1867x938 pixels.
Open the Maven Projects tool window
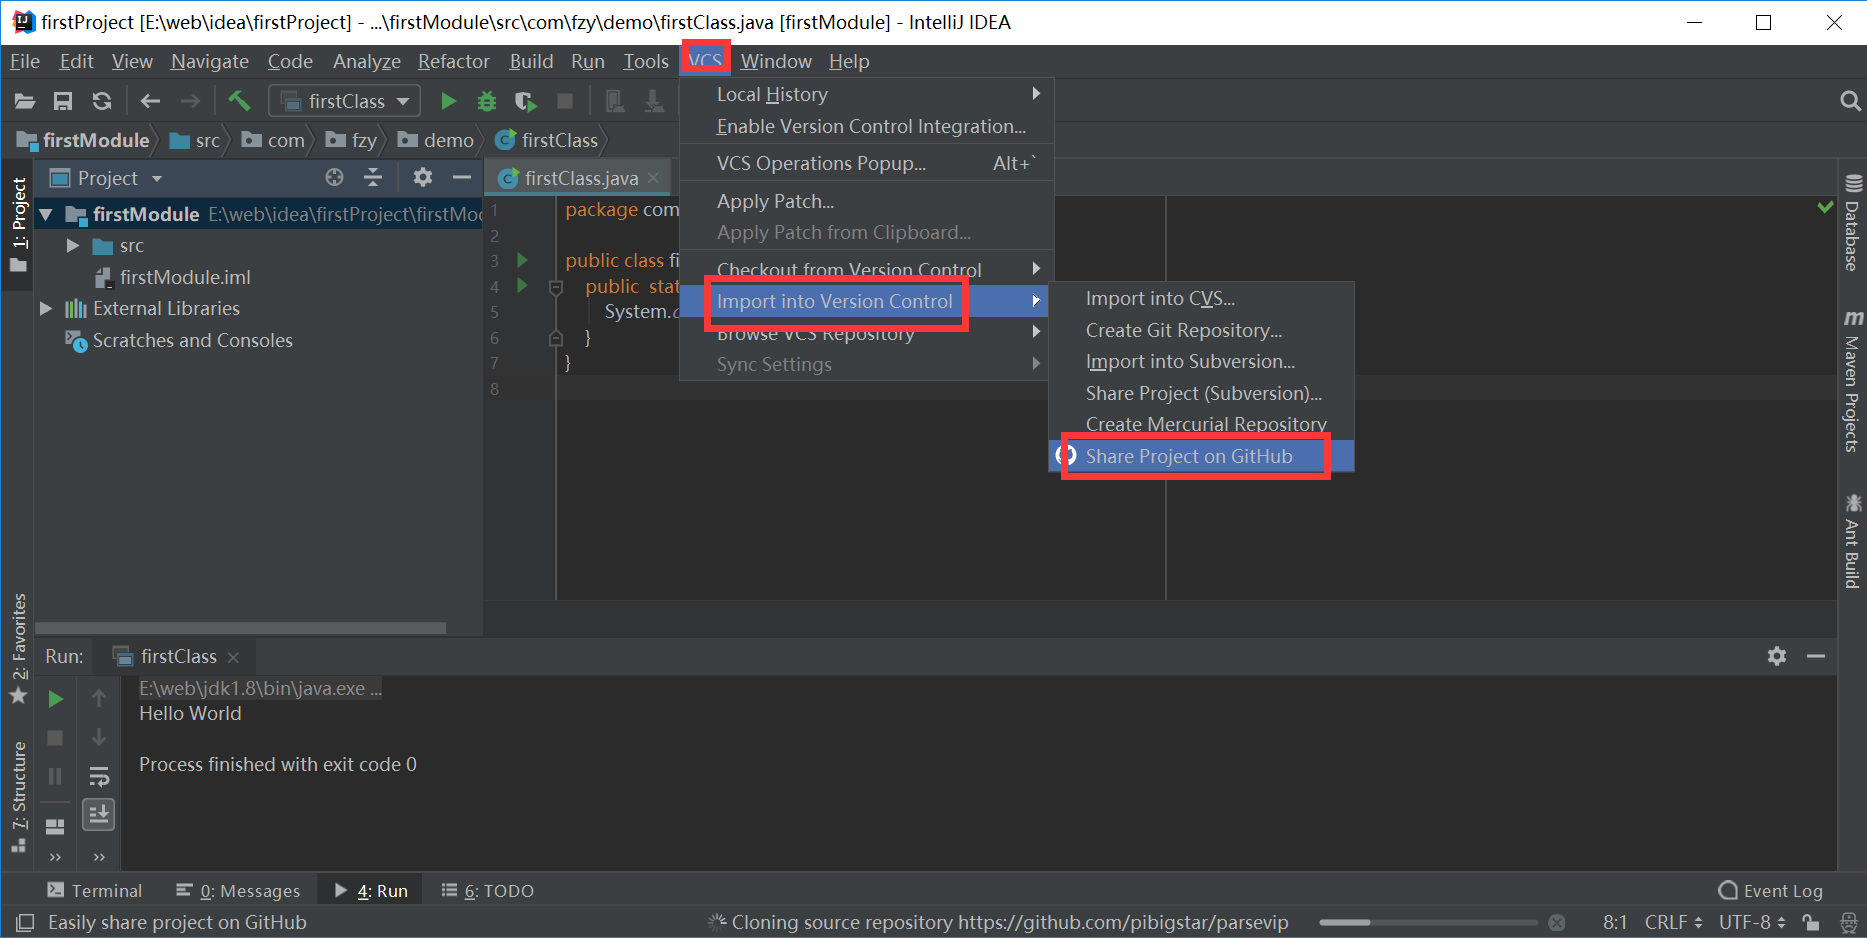point(1852,381)
